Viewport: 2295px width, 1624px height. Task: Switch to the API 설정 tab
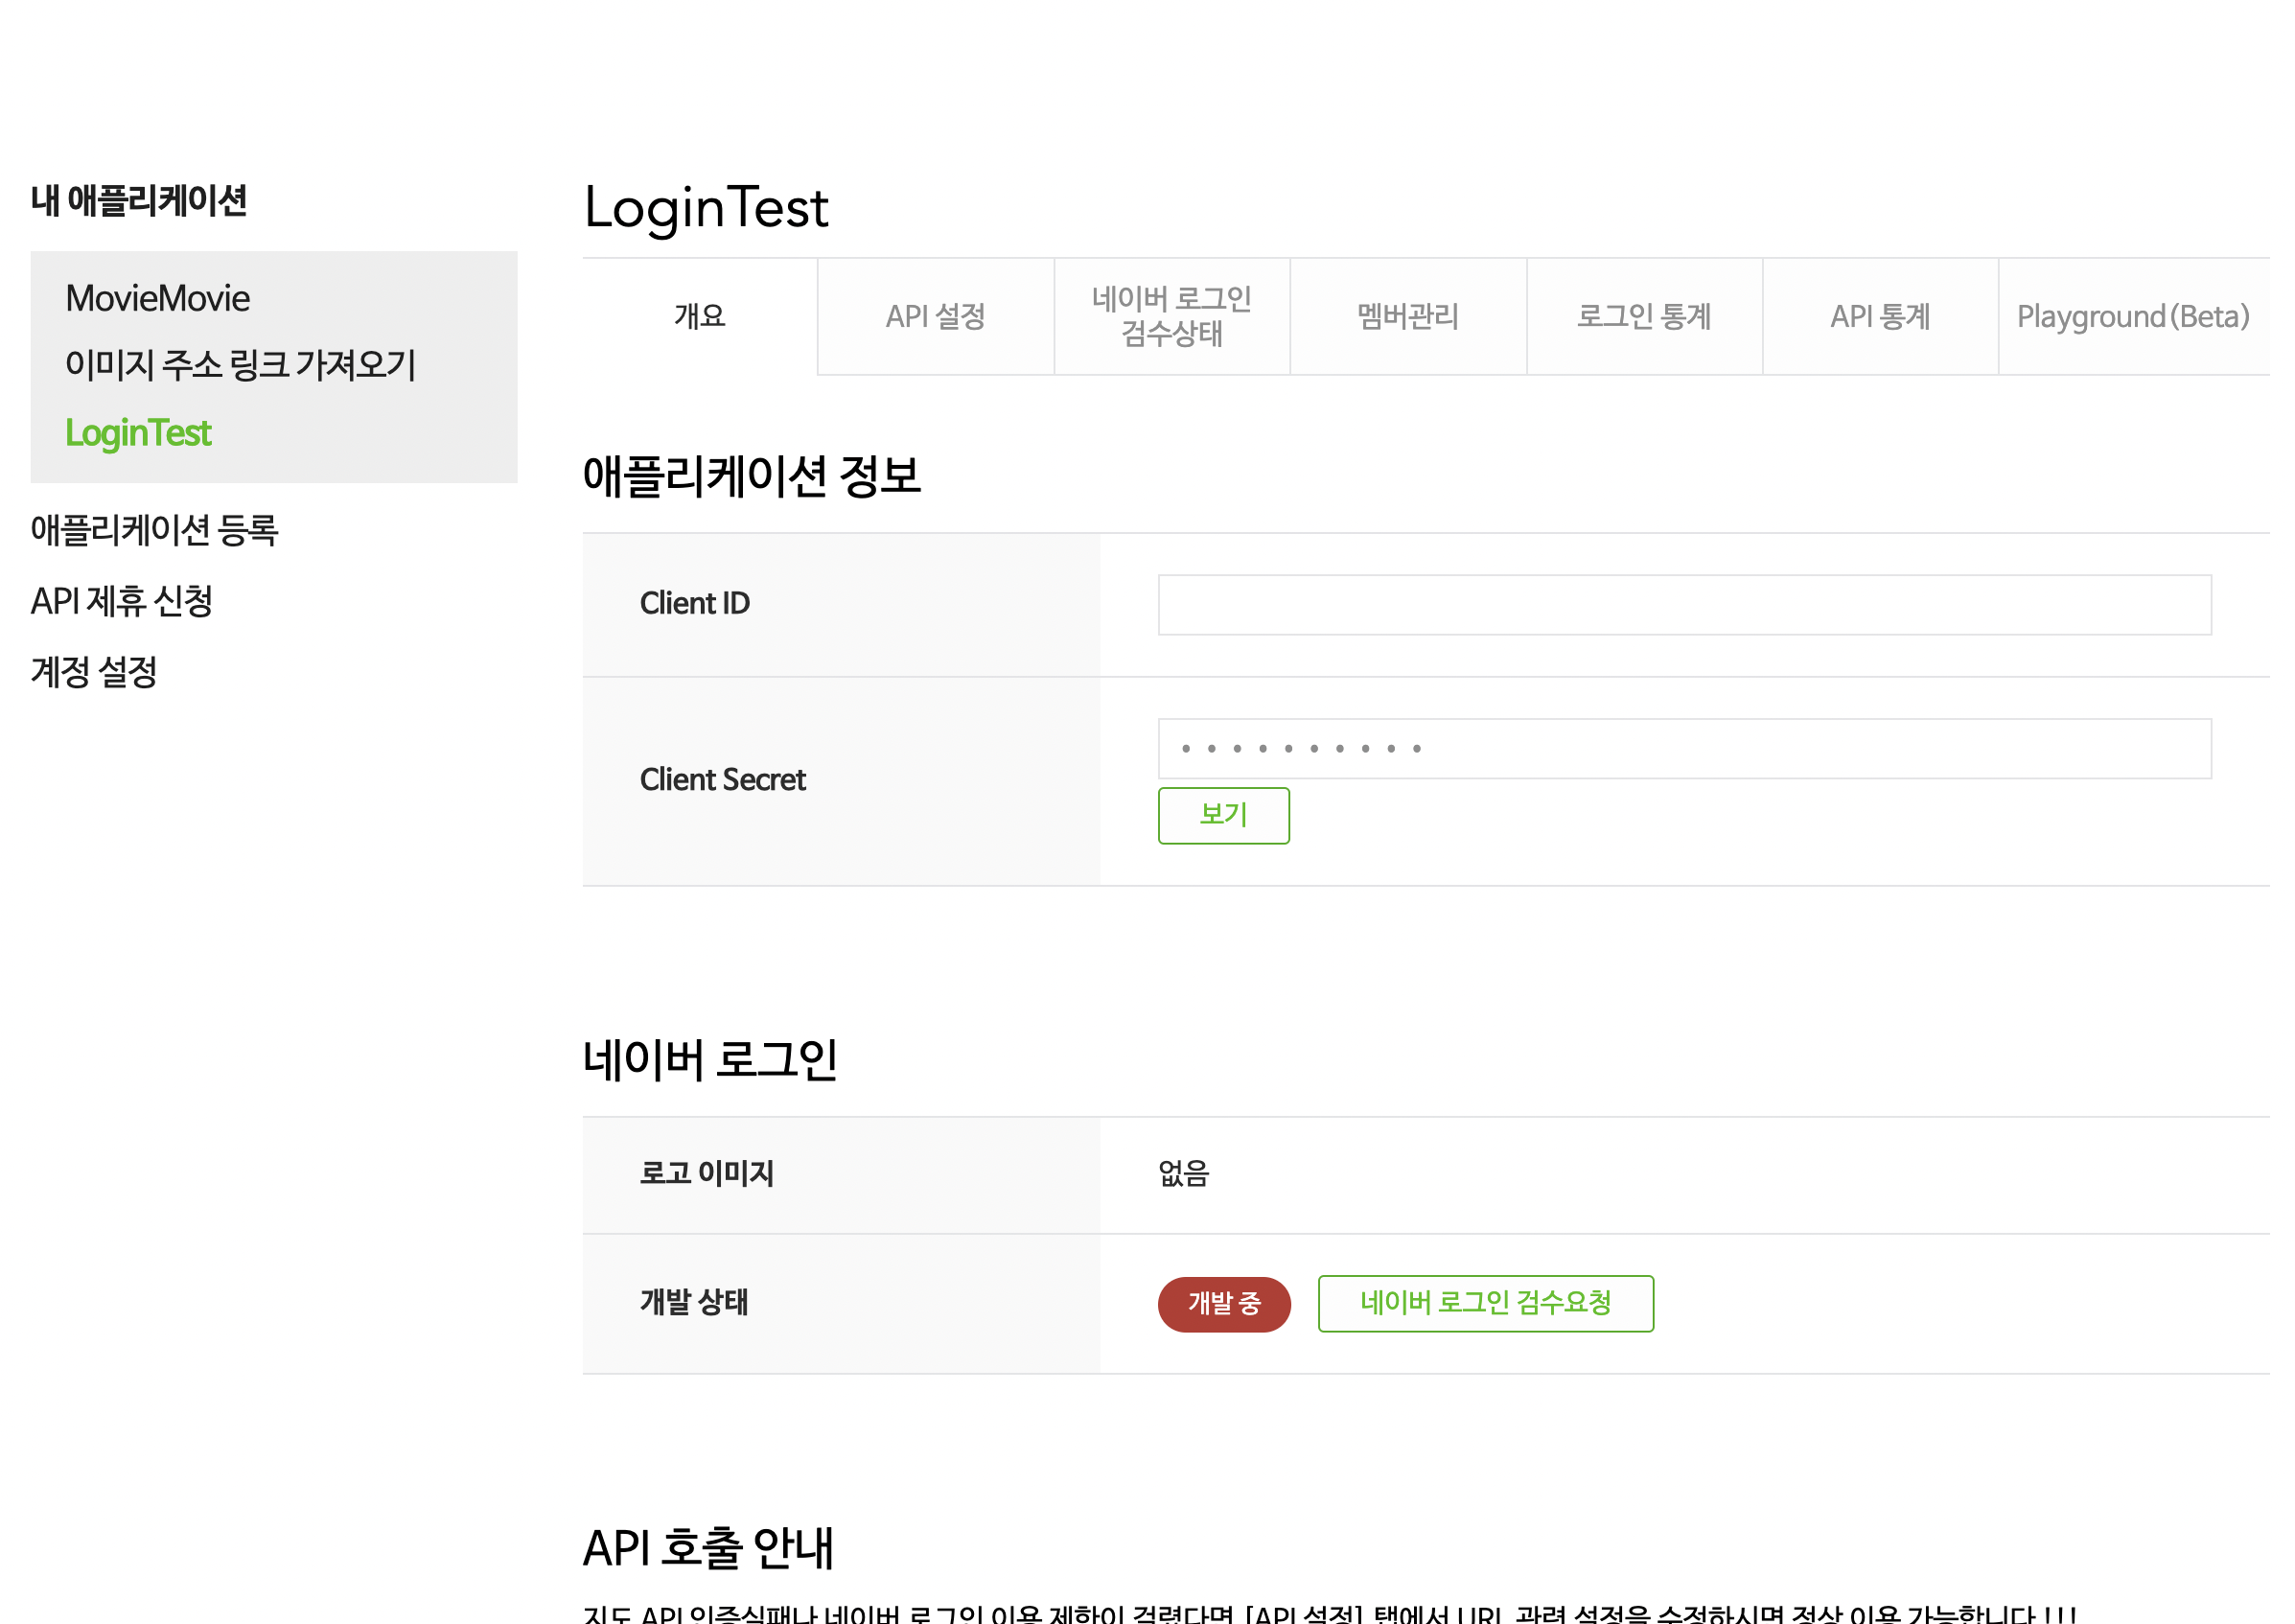[934, 317]
